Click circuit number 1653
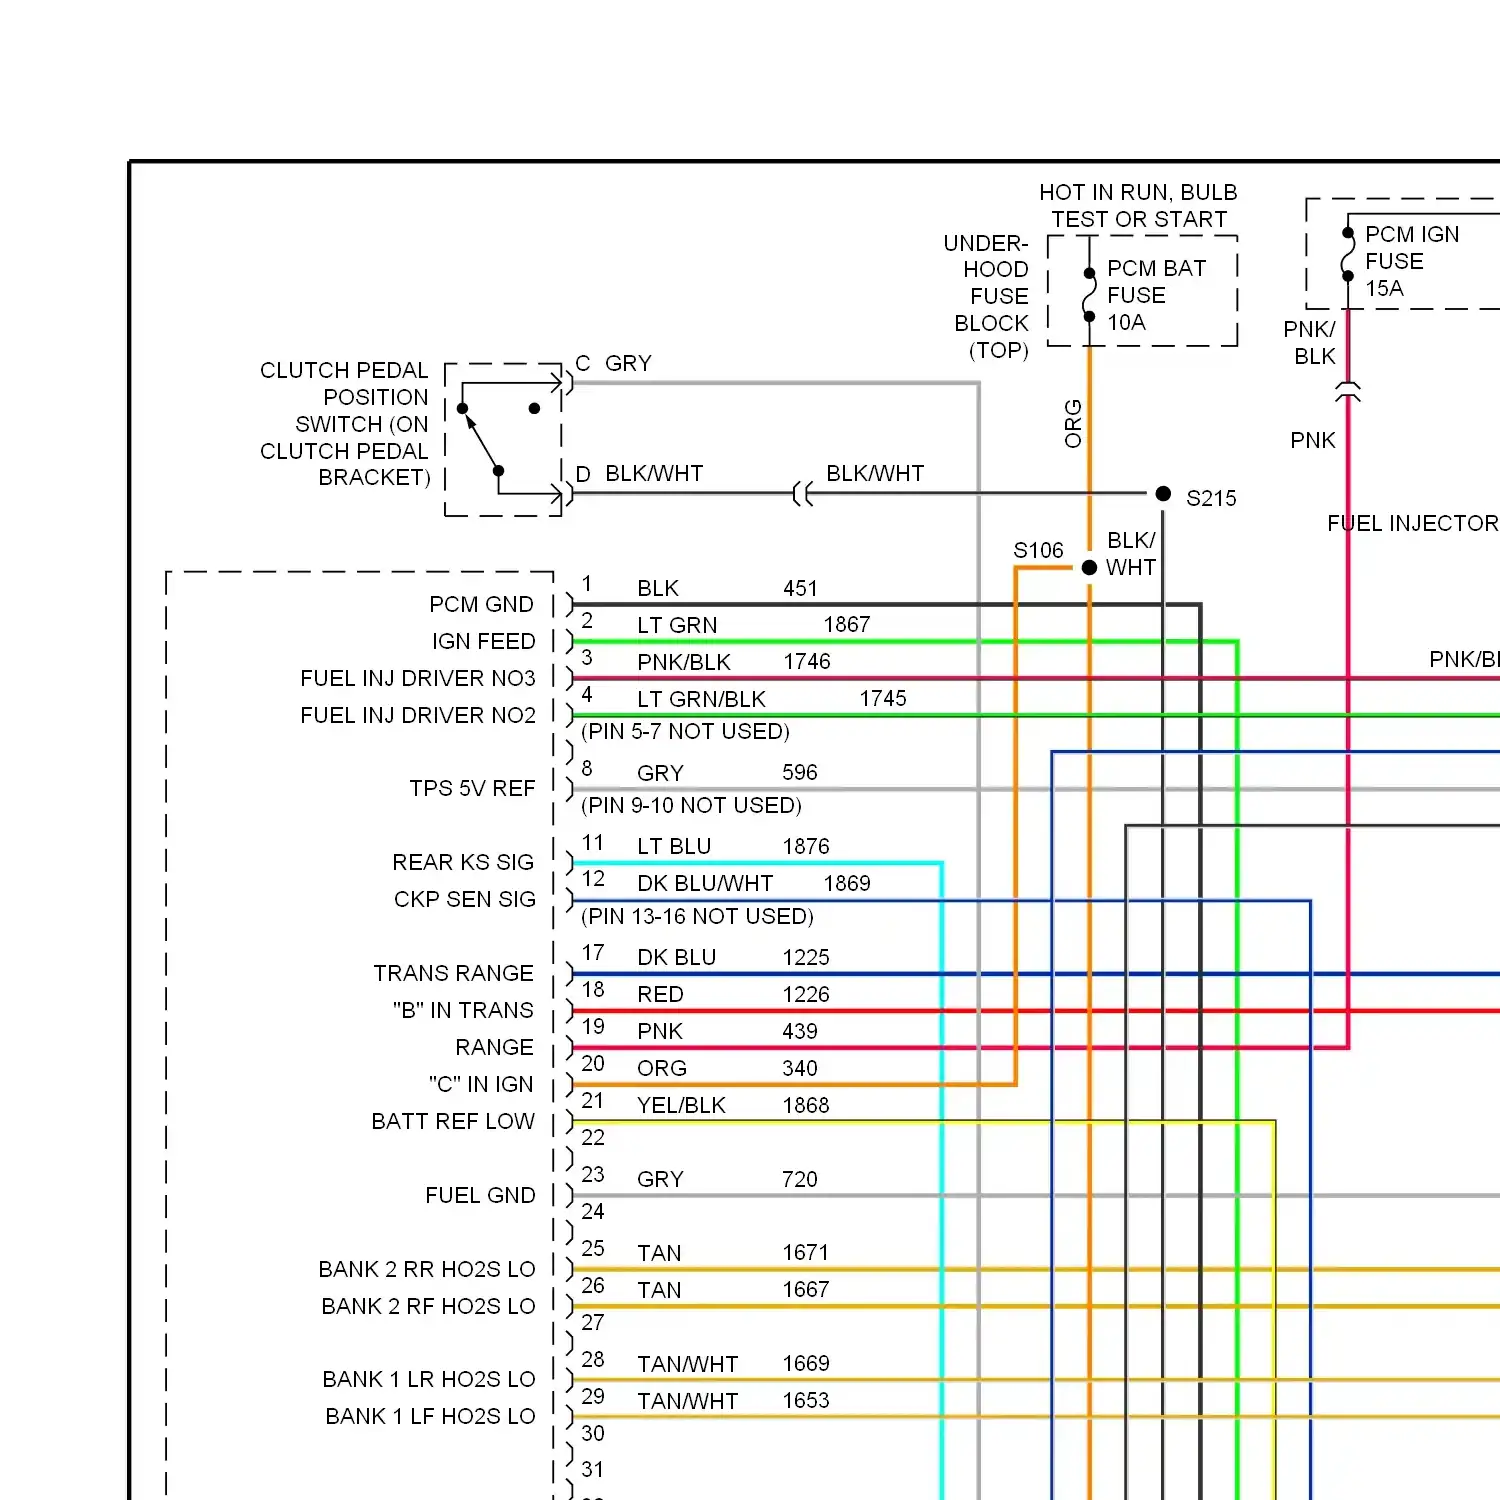1500x1500 pixels. (x=806, y=1400)
